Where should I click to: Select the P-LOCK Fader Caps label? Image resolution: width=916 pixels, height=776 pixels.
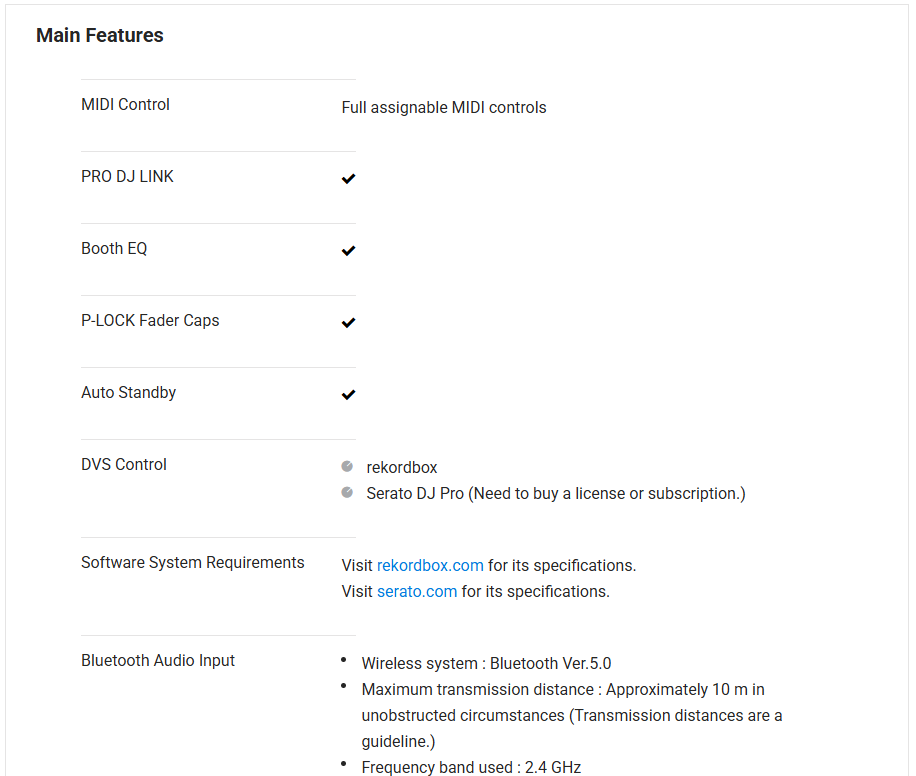pyautogui.click(x=150, y=320)
